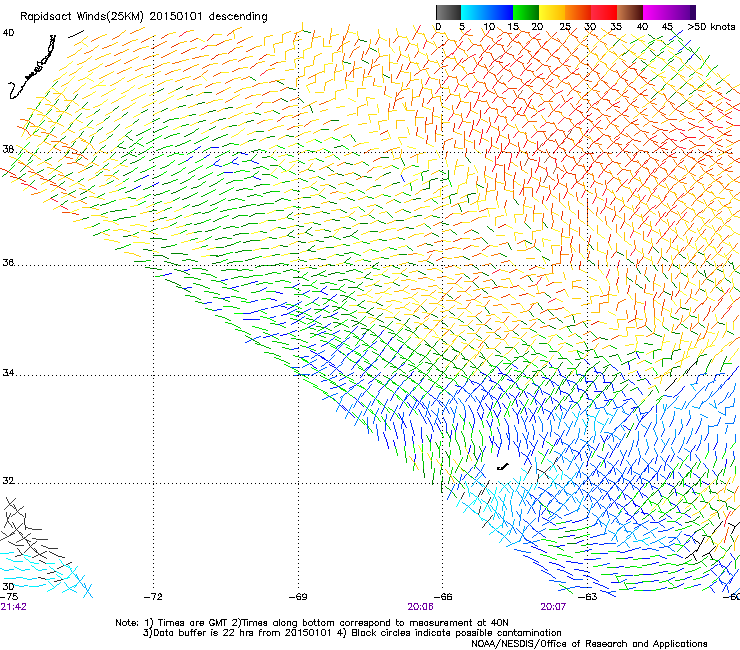Click the purple '21:42' swath time
The height and width of the screenshot is (650, 740).
click(x=13, y=607)
